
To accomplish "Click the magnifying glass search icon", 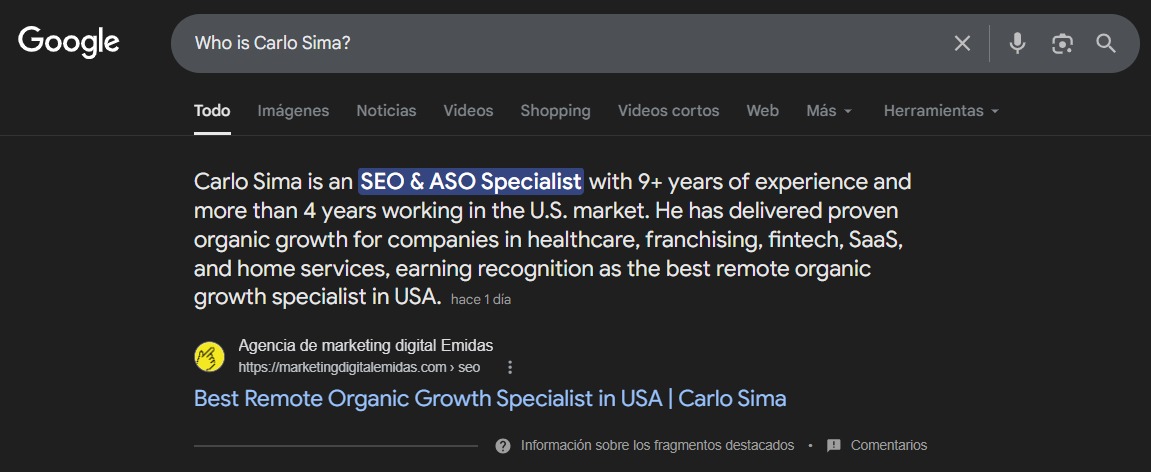I will click(1105, 43).
